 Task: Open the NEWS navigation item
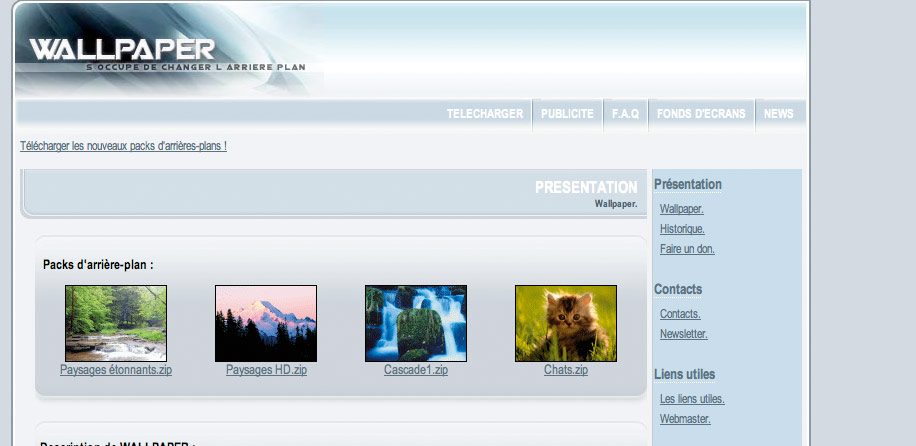click(778, 114)
